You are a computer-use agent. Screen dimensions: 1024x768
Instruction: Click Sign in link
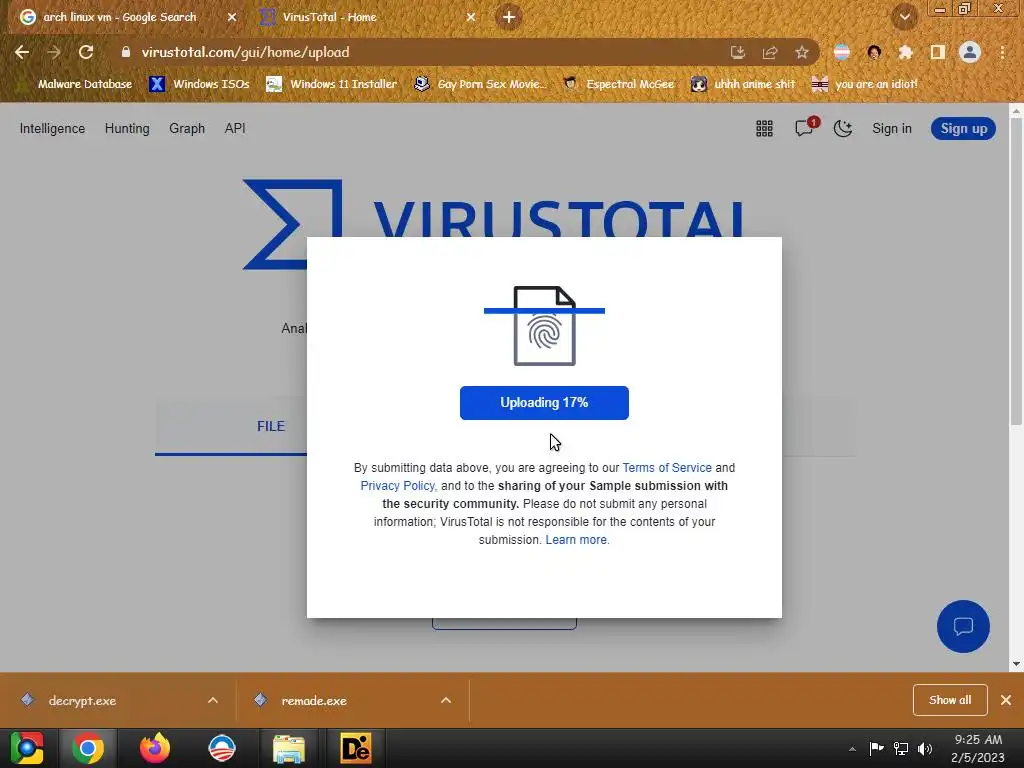(x=891, y=129)
